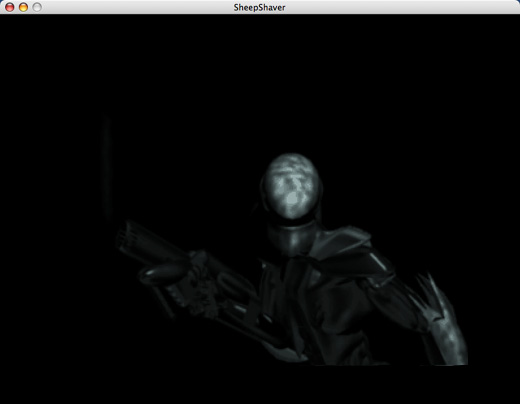Click the SheepShaver title text
This screenshot has width=520, height=404.
(x=259, y=7)
